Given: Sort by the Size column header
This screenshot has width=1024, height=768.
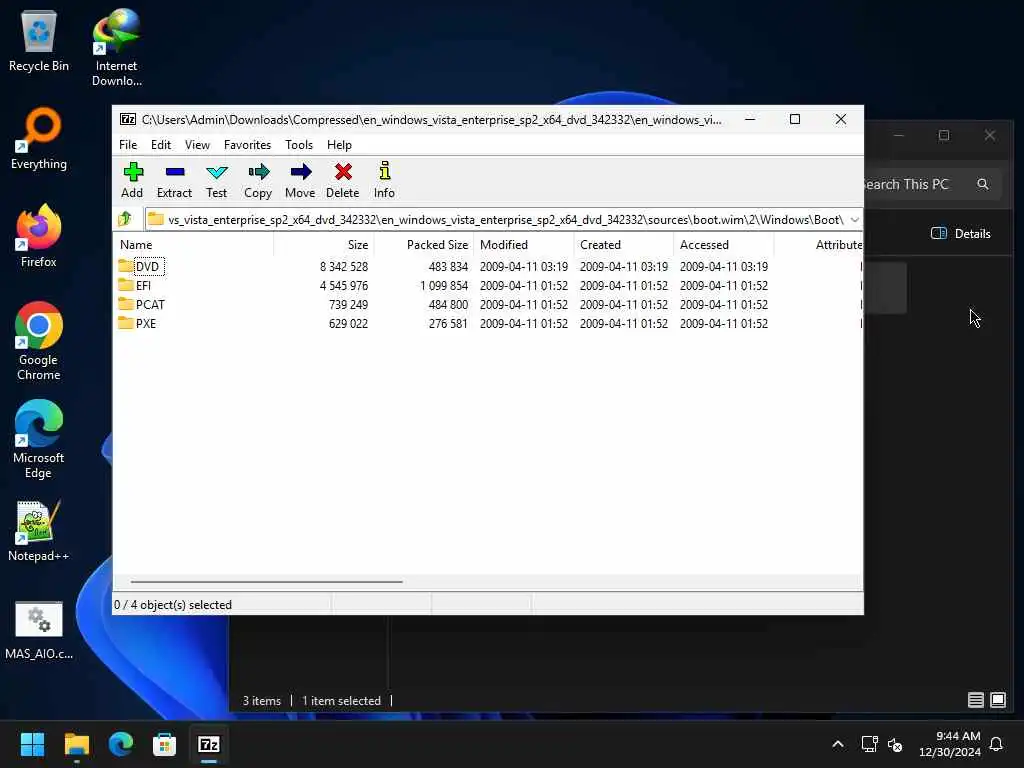Looking at the screenshot, I should 323,244.
